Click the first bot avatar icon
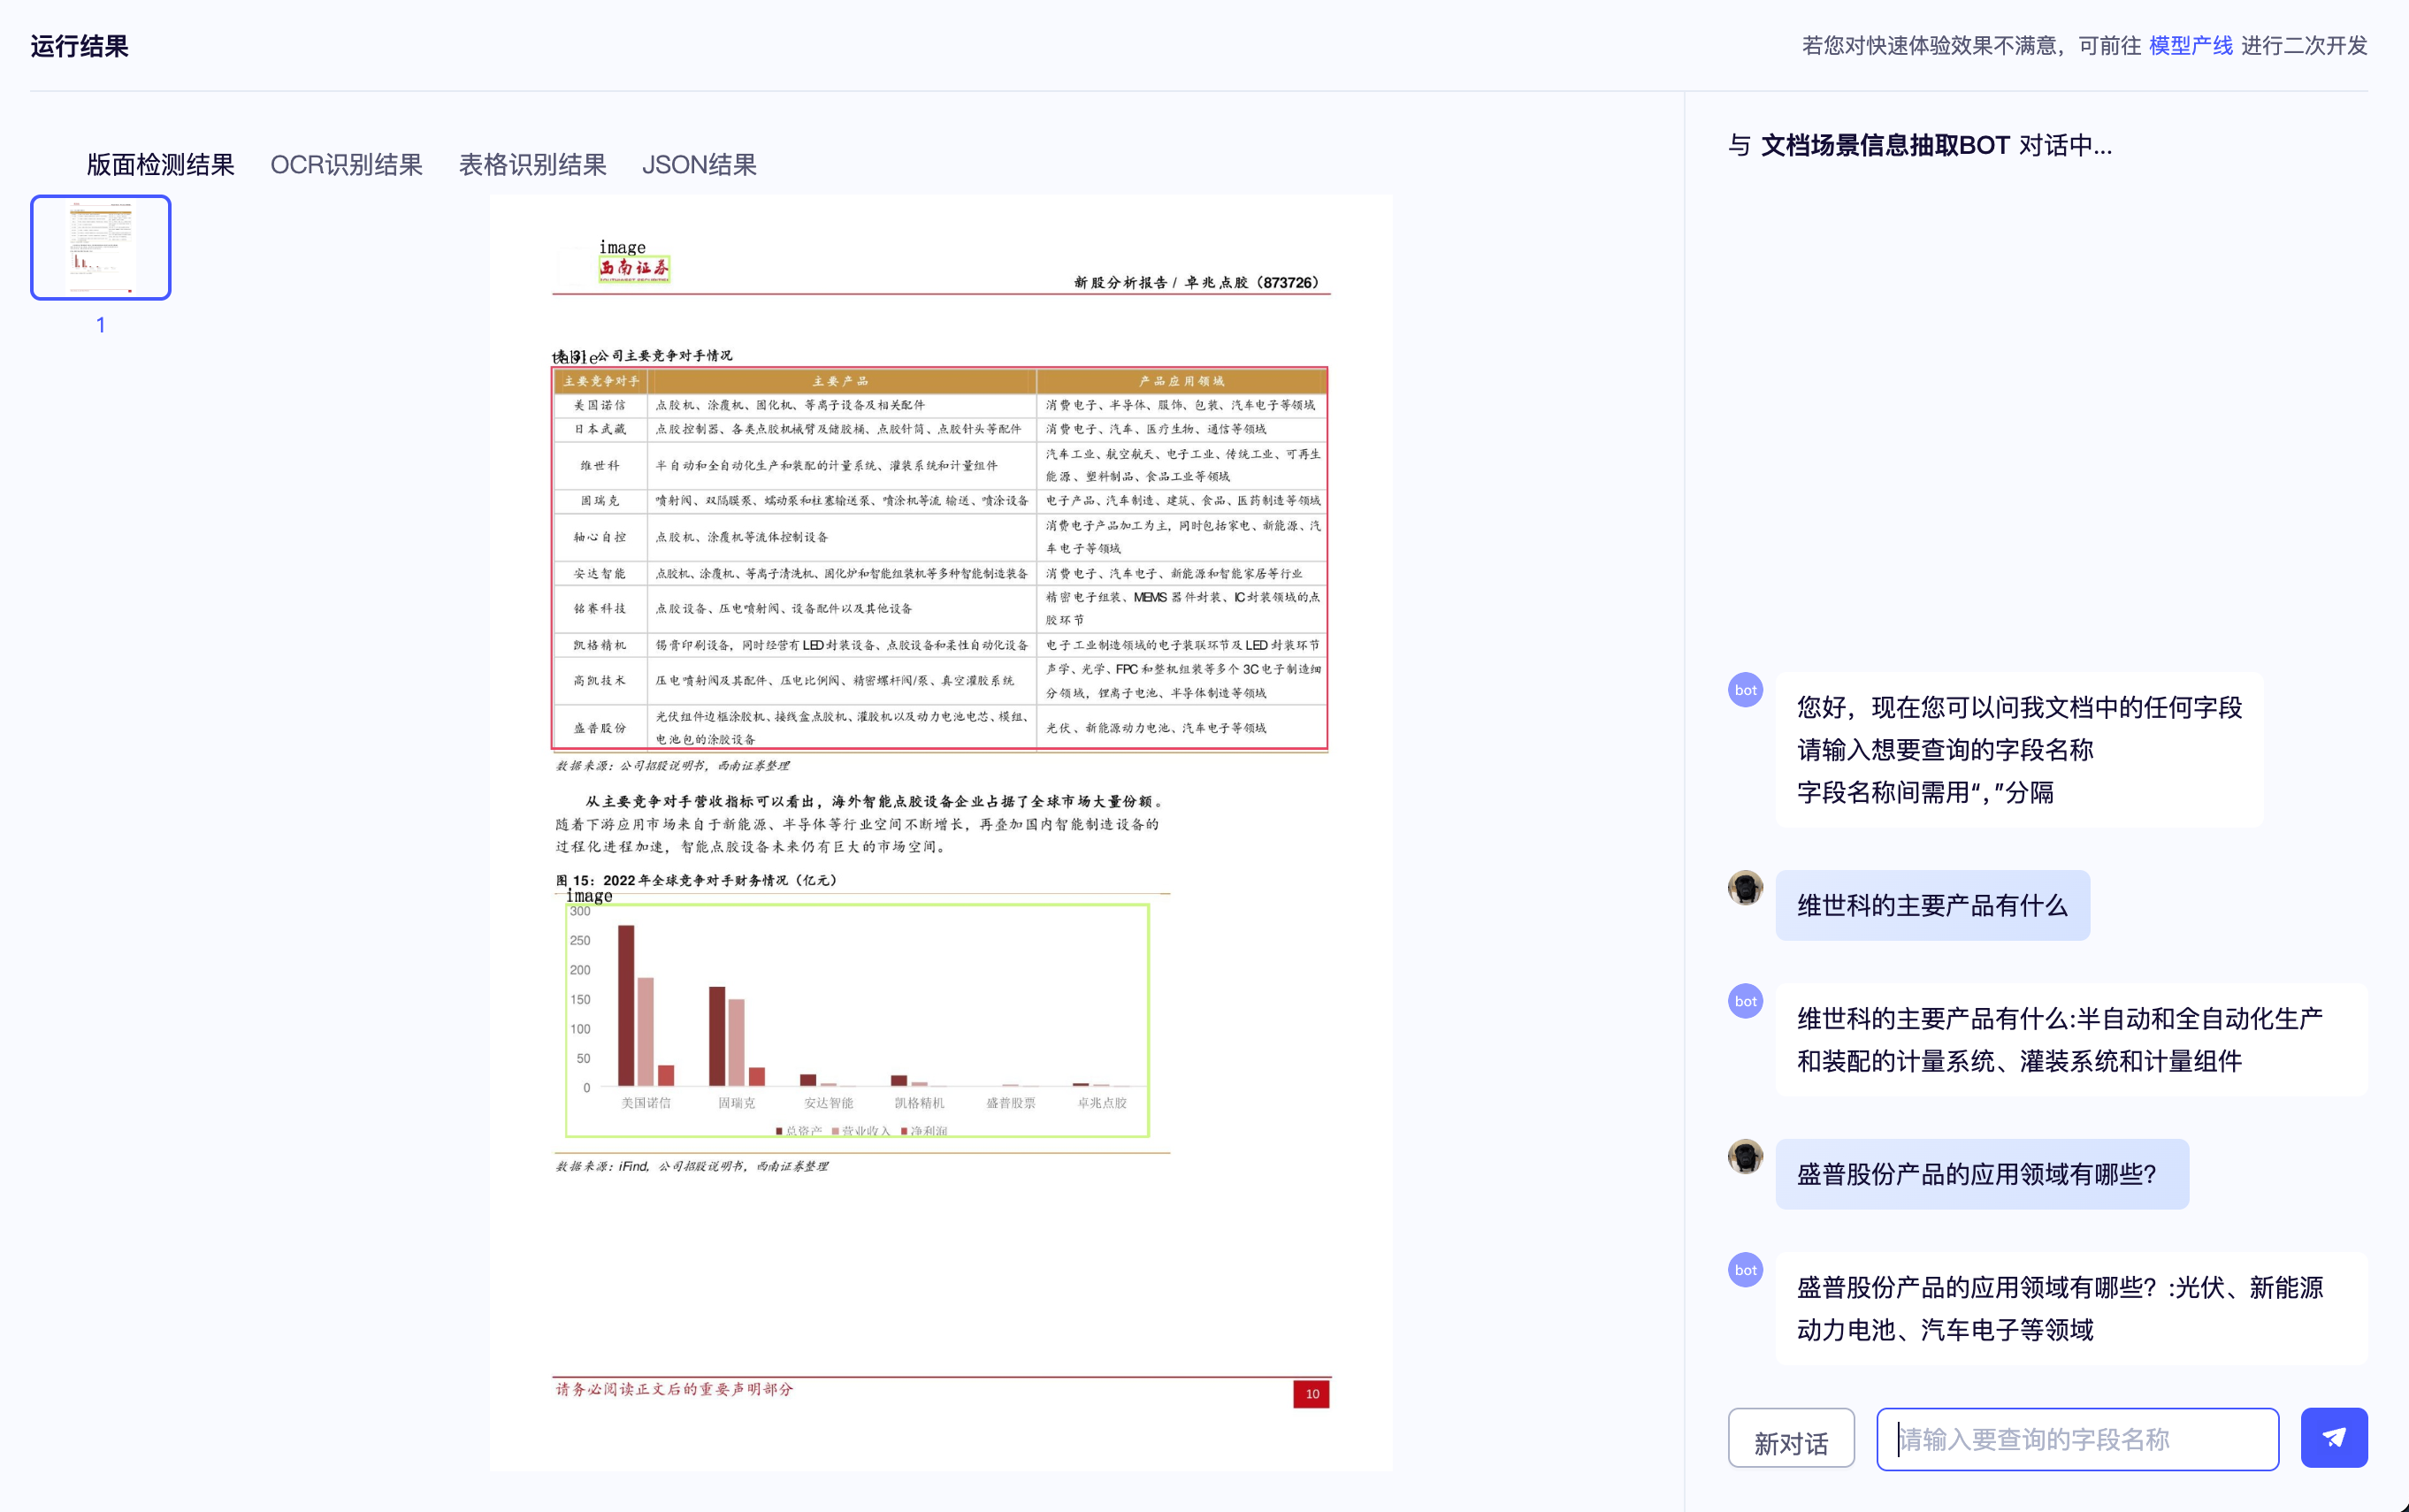 tap(1745, 690)
